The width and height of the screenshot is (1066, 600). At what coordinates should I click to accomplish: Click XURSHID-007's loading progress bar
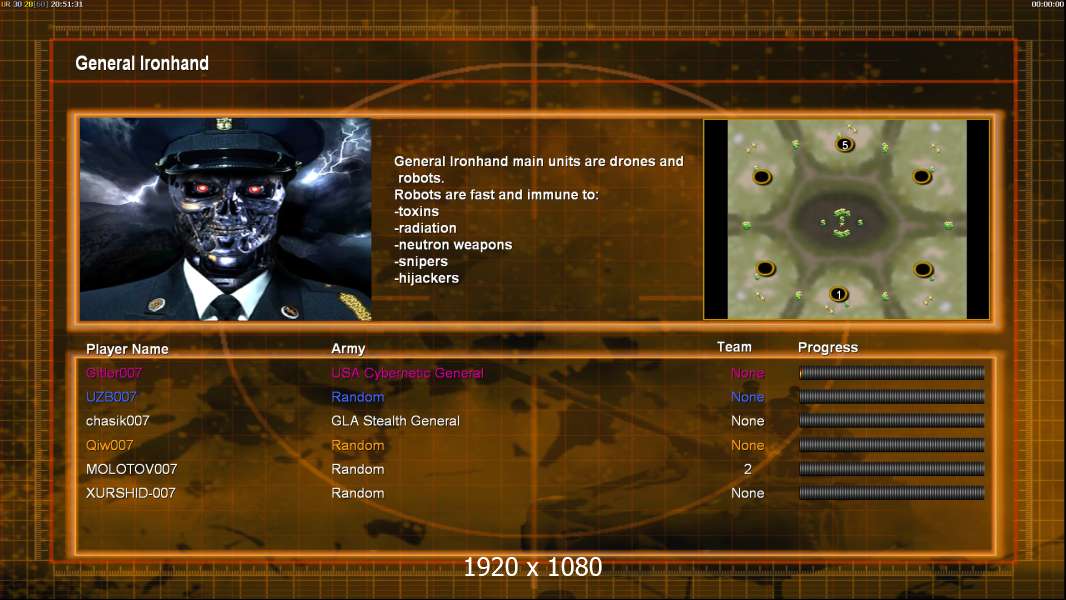[892, 493]
